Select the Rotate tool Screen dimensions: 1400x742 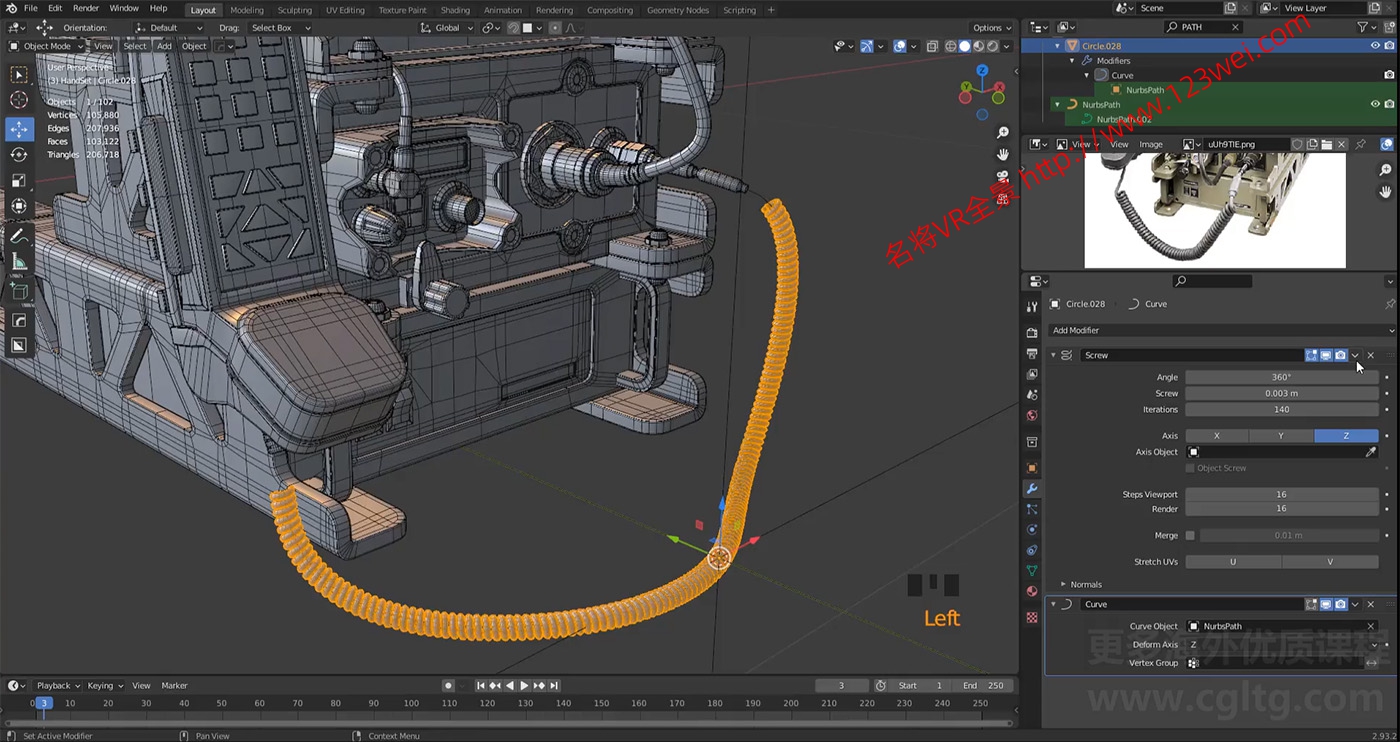click(x=18, y=154)
